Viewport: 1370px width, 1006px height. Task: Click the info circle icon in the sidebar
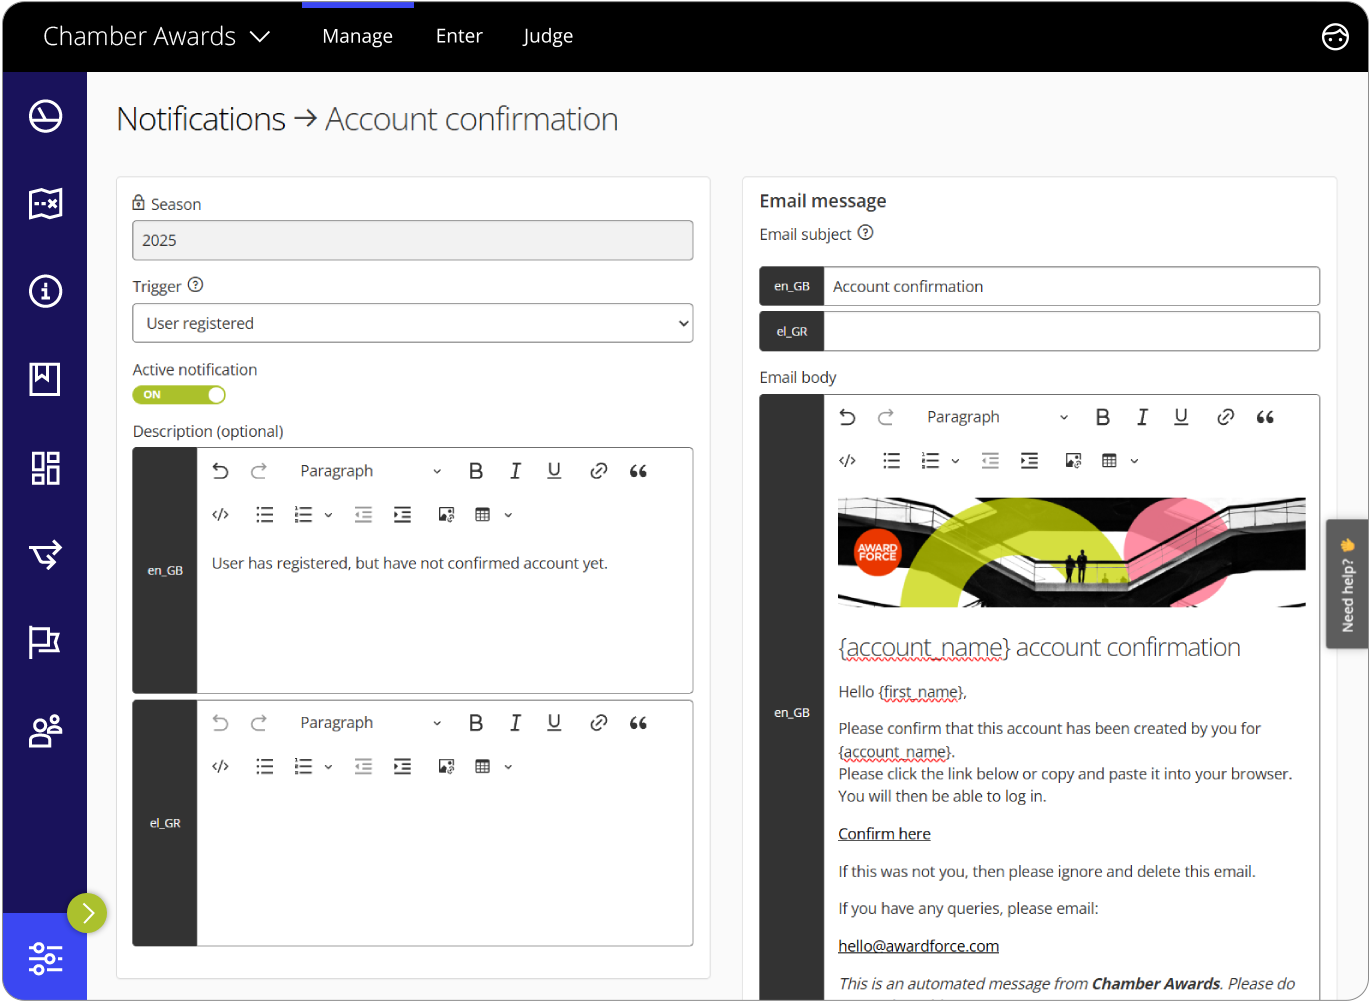(x=45, y=291)
